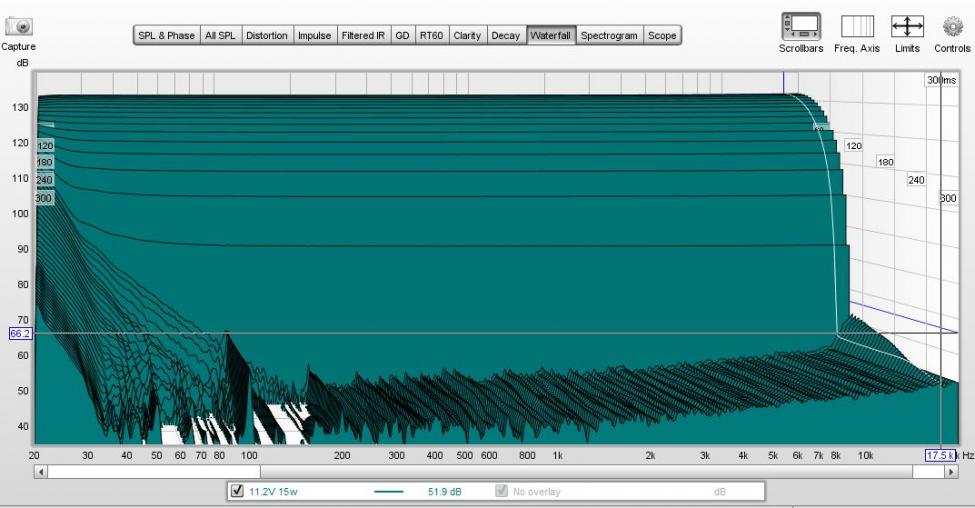Select the Scope tab
This screenshot has width=975, height=508.
tap(662, 35)
